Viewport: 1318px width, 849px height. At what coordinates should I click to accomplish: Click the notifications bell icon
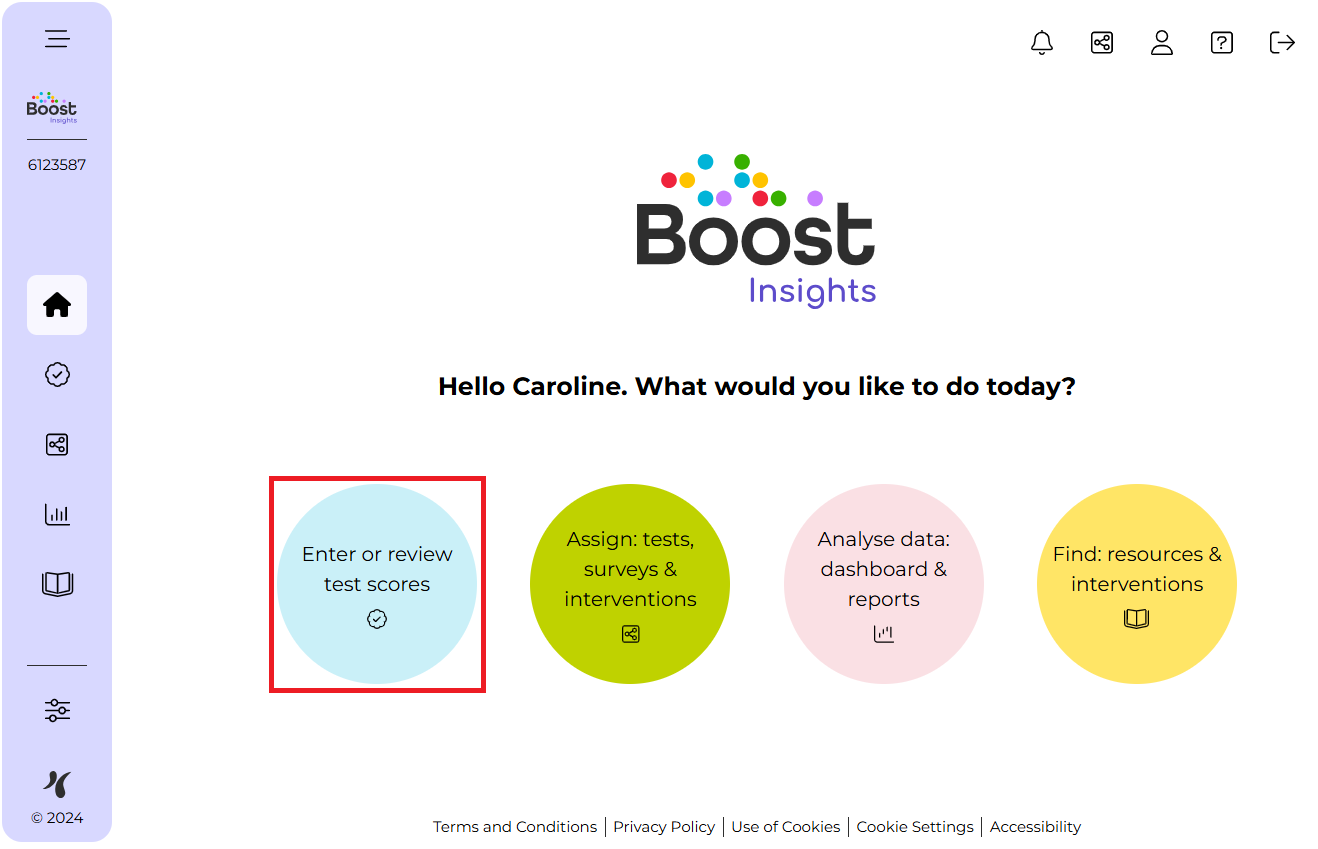(x=1042, y=43)
